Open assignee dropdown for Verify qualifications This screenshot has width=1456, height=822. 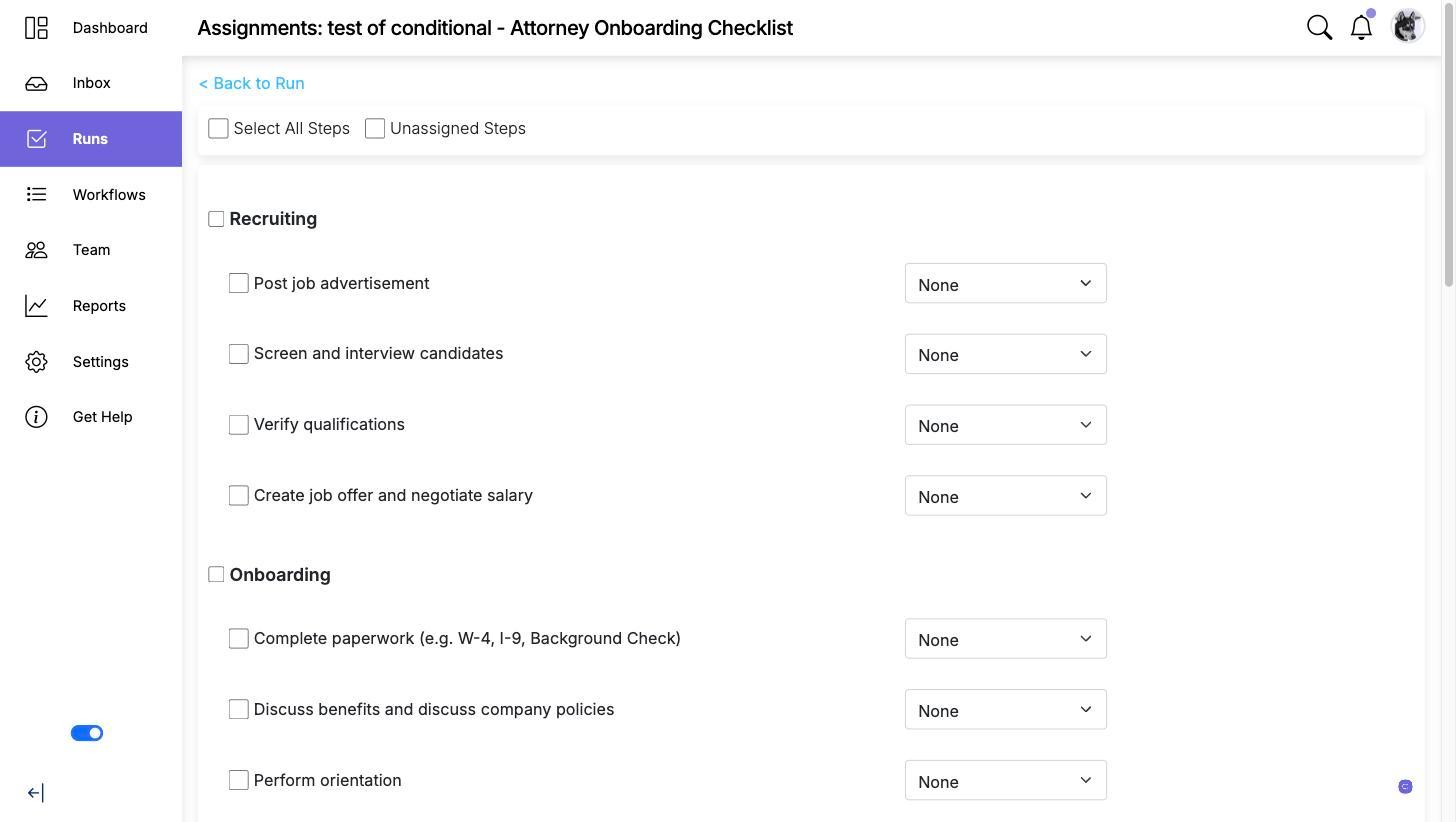tap(1005, 425)
